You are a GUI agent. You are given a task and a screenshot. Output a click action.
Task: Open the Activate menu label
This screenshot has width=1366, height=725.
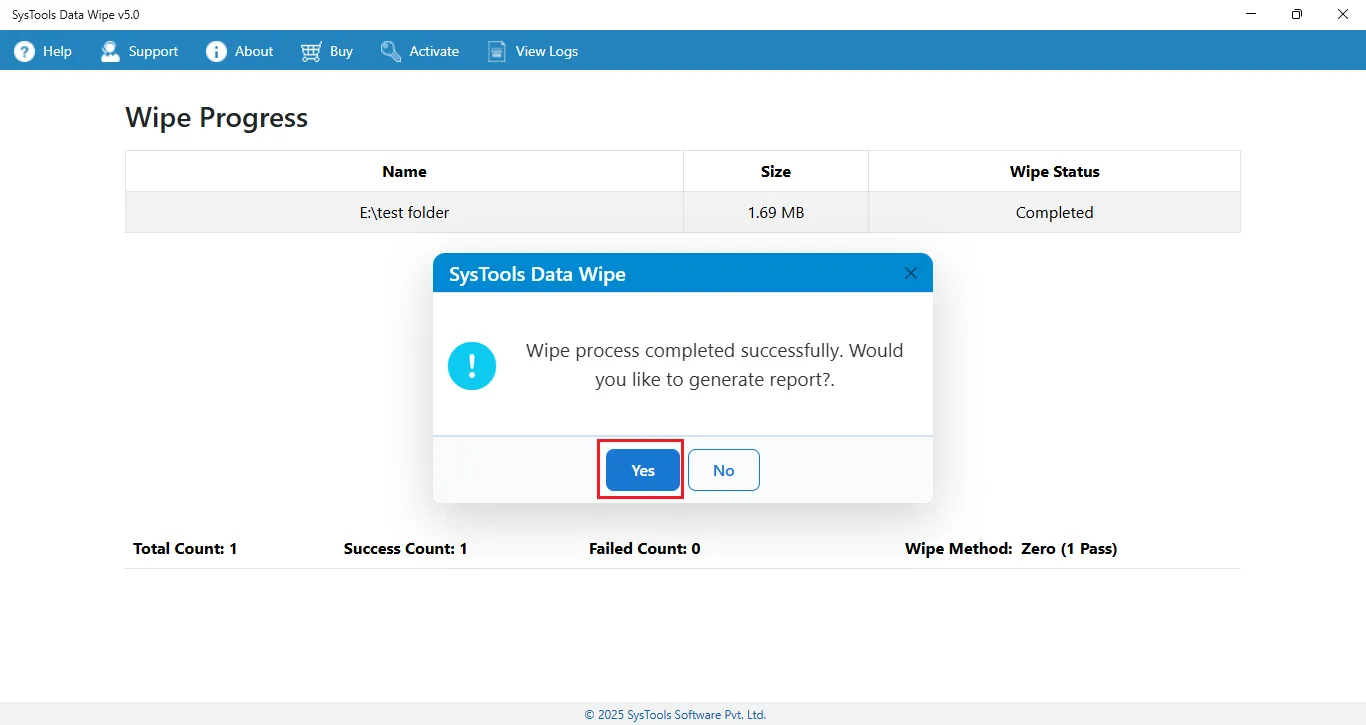(434, 51)
